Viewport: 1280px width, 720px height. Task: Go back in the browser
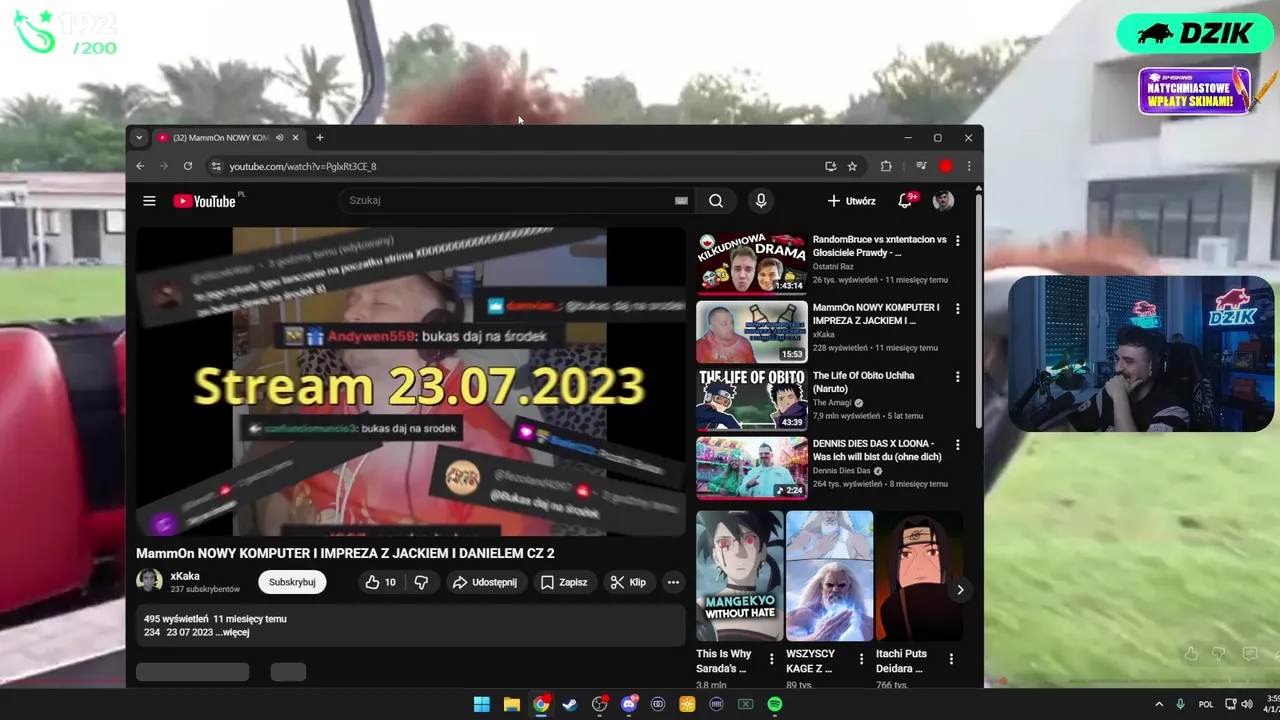point(140,166)
